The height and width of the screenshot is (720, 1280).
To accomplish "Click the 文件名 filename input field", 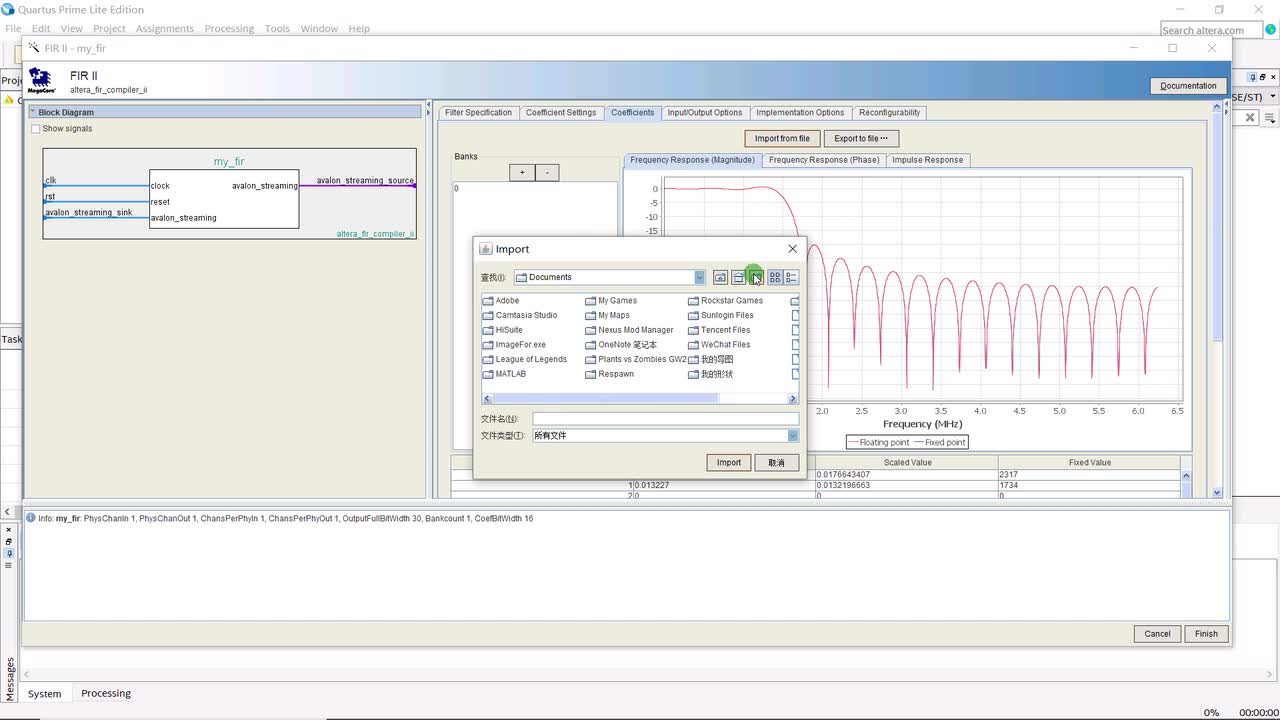I will [x=666, y=419].
